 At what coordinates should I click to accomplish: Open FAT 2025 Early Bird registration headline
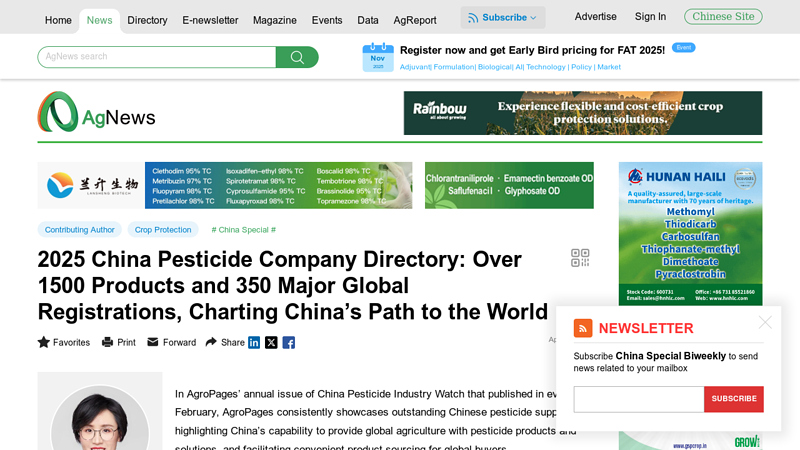click(532, 50)
